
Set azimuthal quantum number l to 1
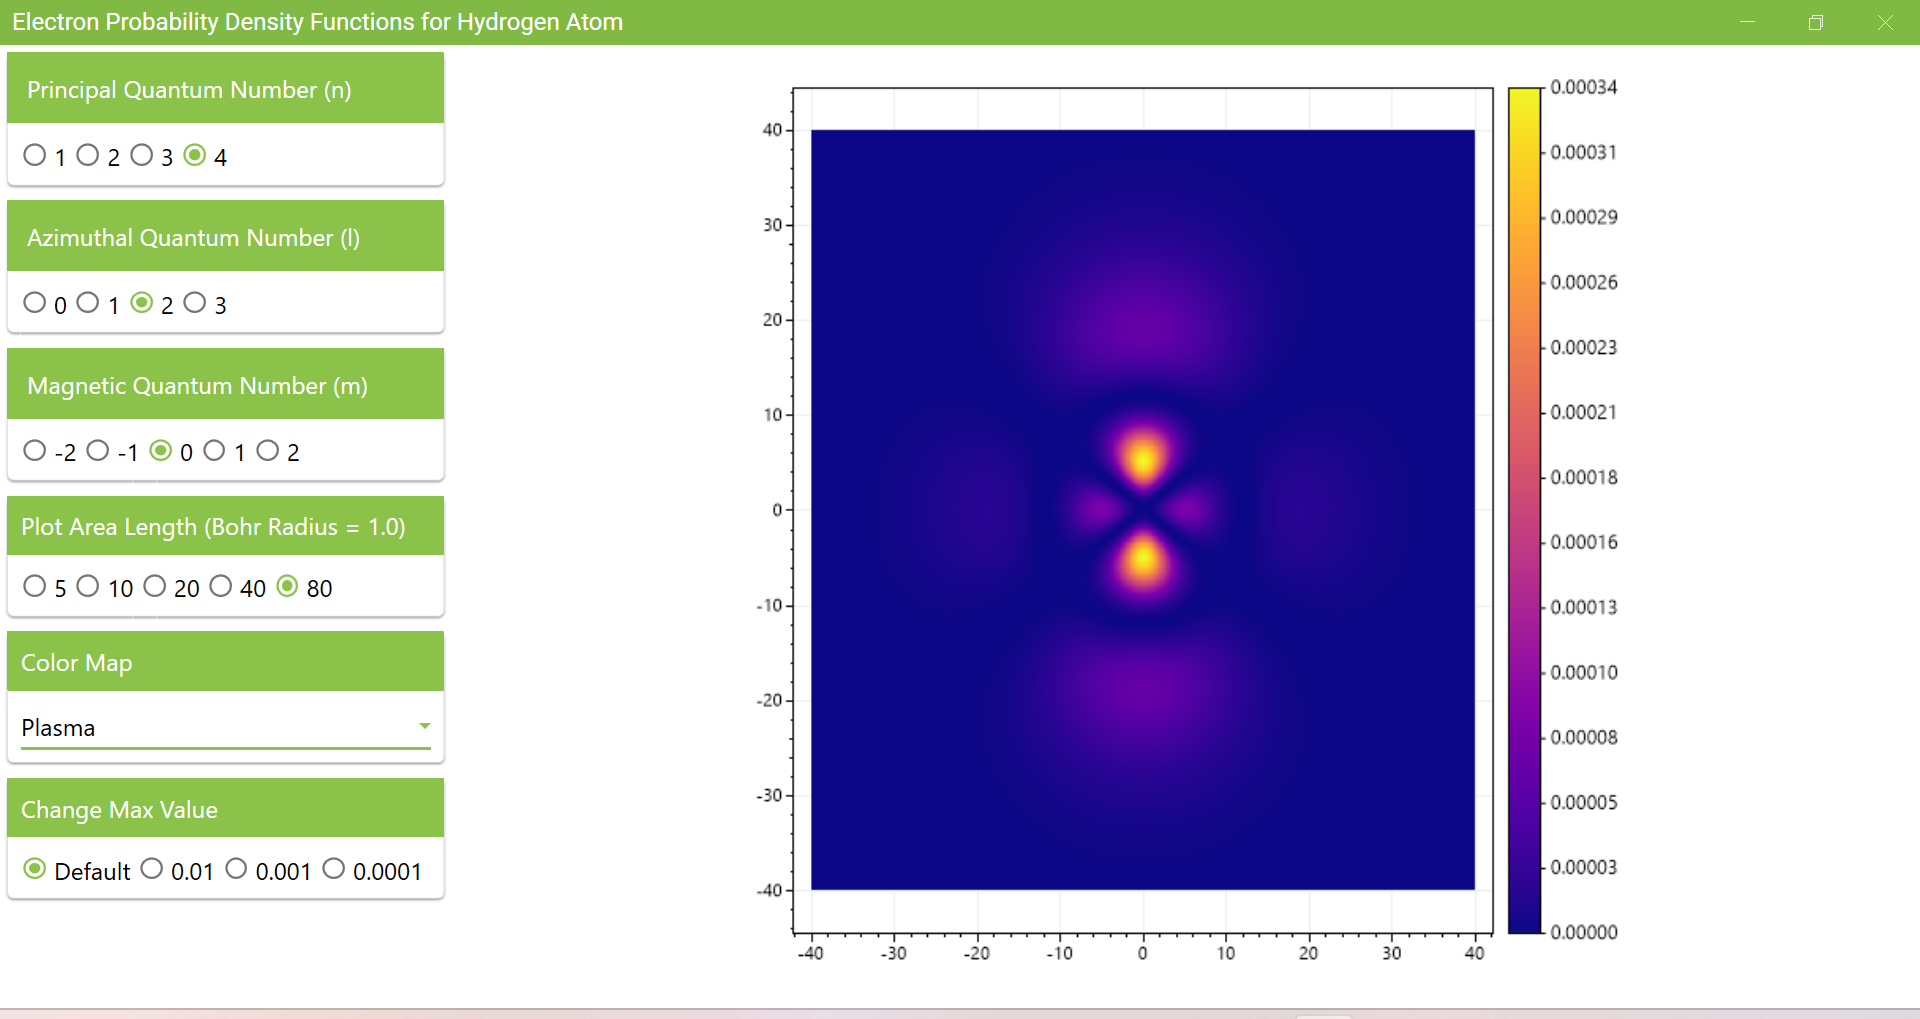tap(88, 303)
